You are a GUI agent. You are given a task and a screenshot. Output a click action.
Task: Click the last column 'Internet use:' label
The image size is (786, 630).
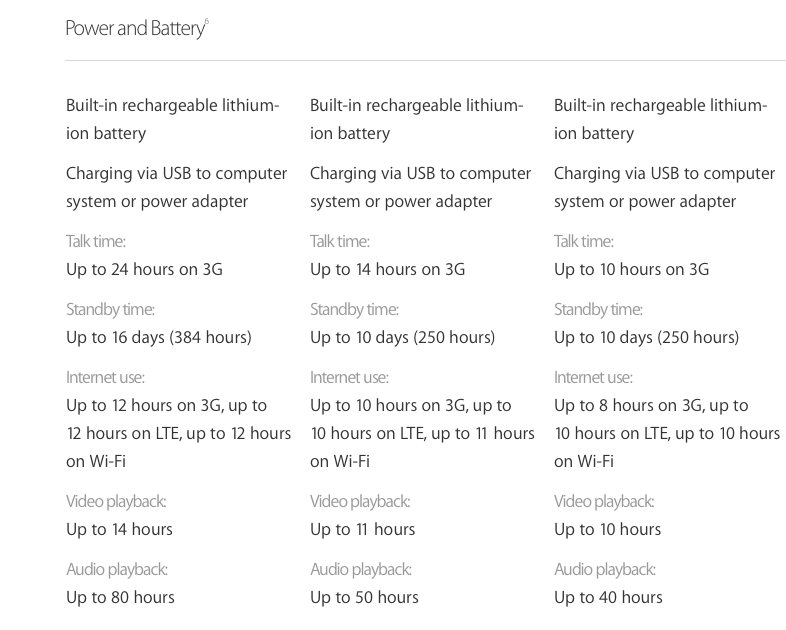(x=593, y=377)
